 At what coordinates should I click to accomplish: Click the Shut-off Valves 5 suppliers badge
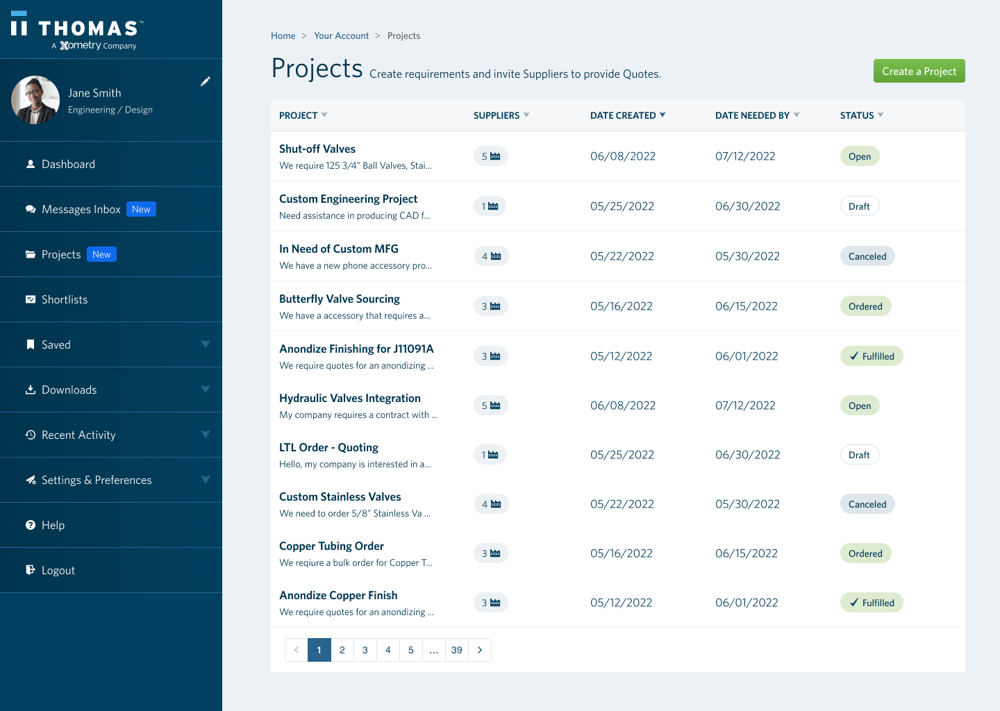(490, 156)
